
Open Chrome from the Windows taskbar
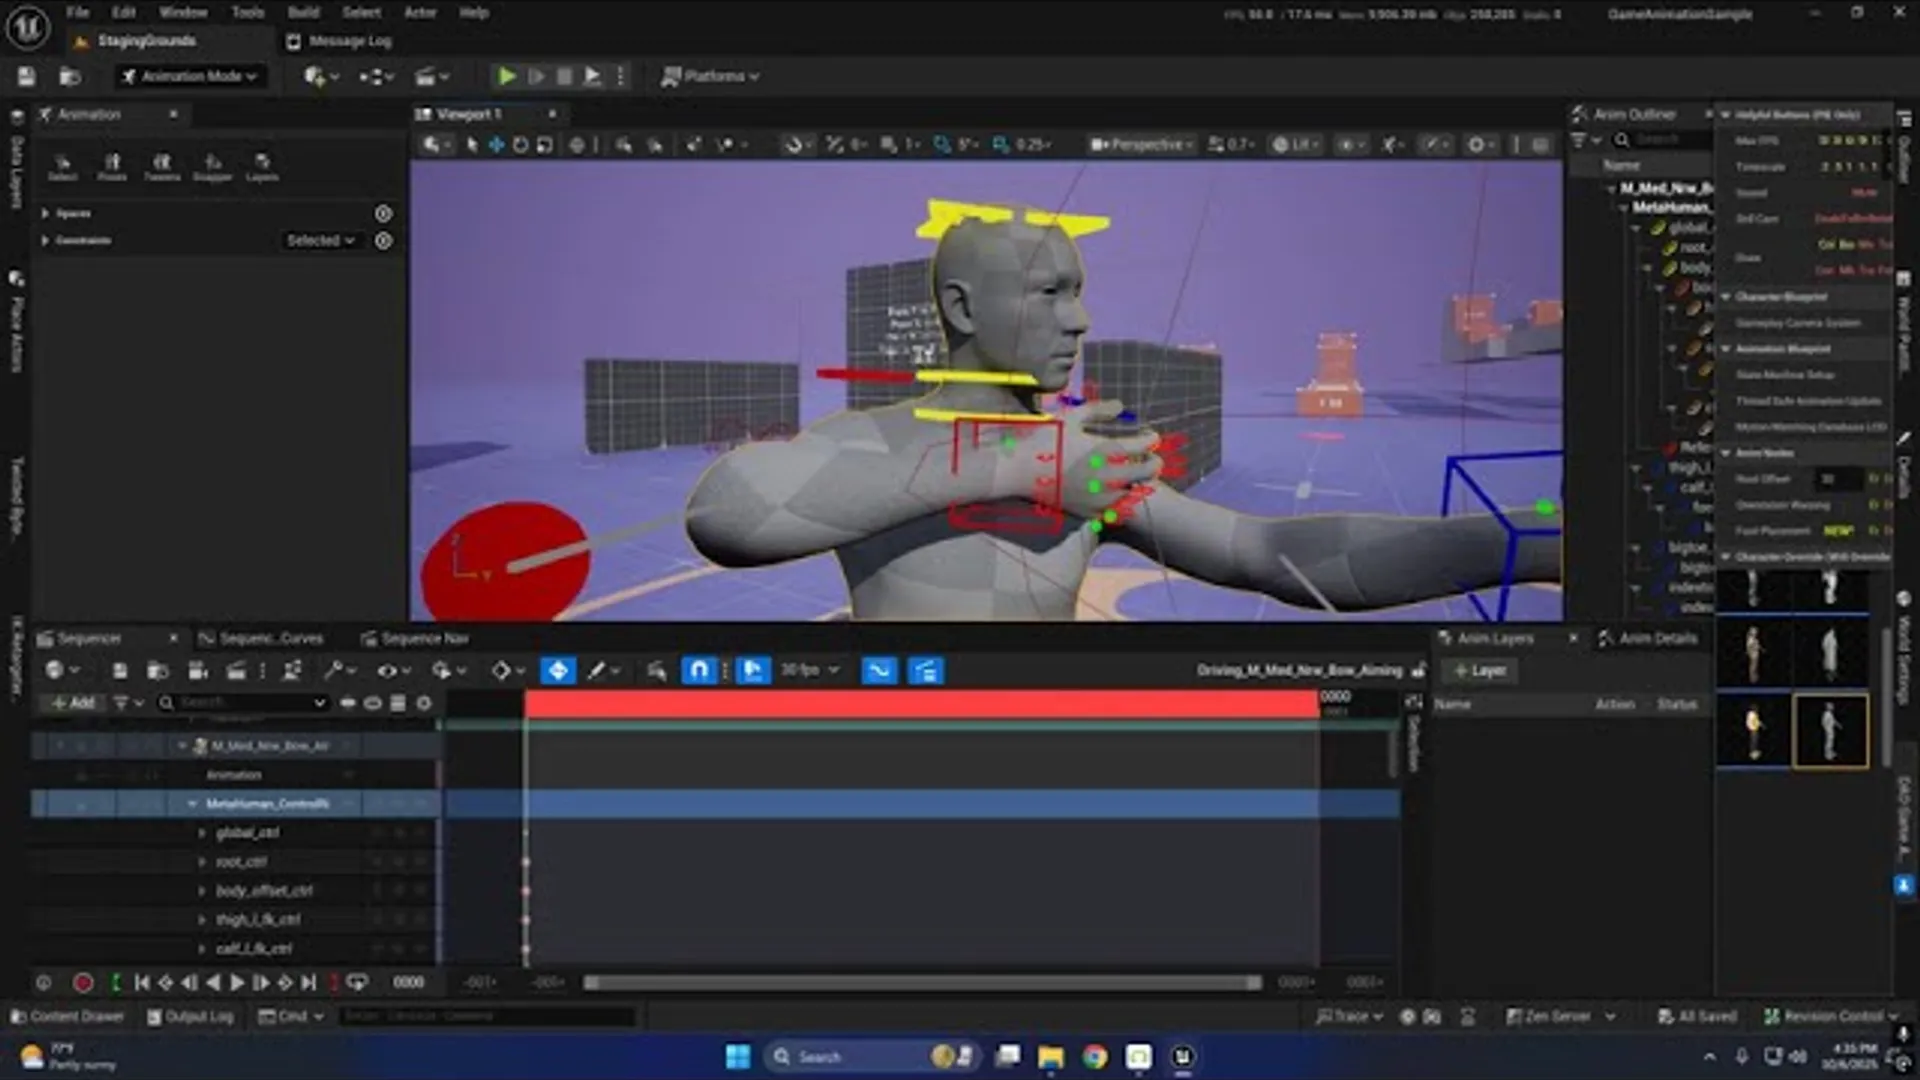1092,1056
